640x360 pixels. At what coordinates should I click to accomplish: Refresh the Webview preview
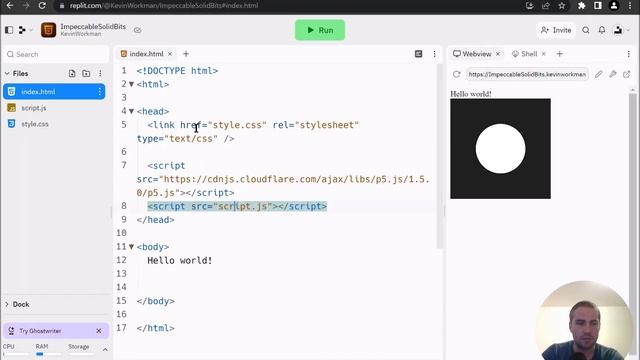[457, 74]
